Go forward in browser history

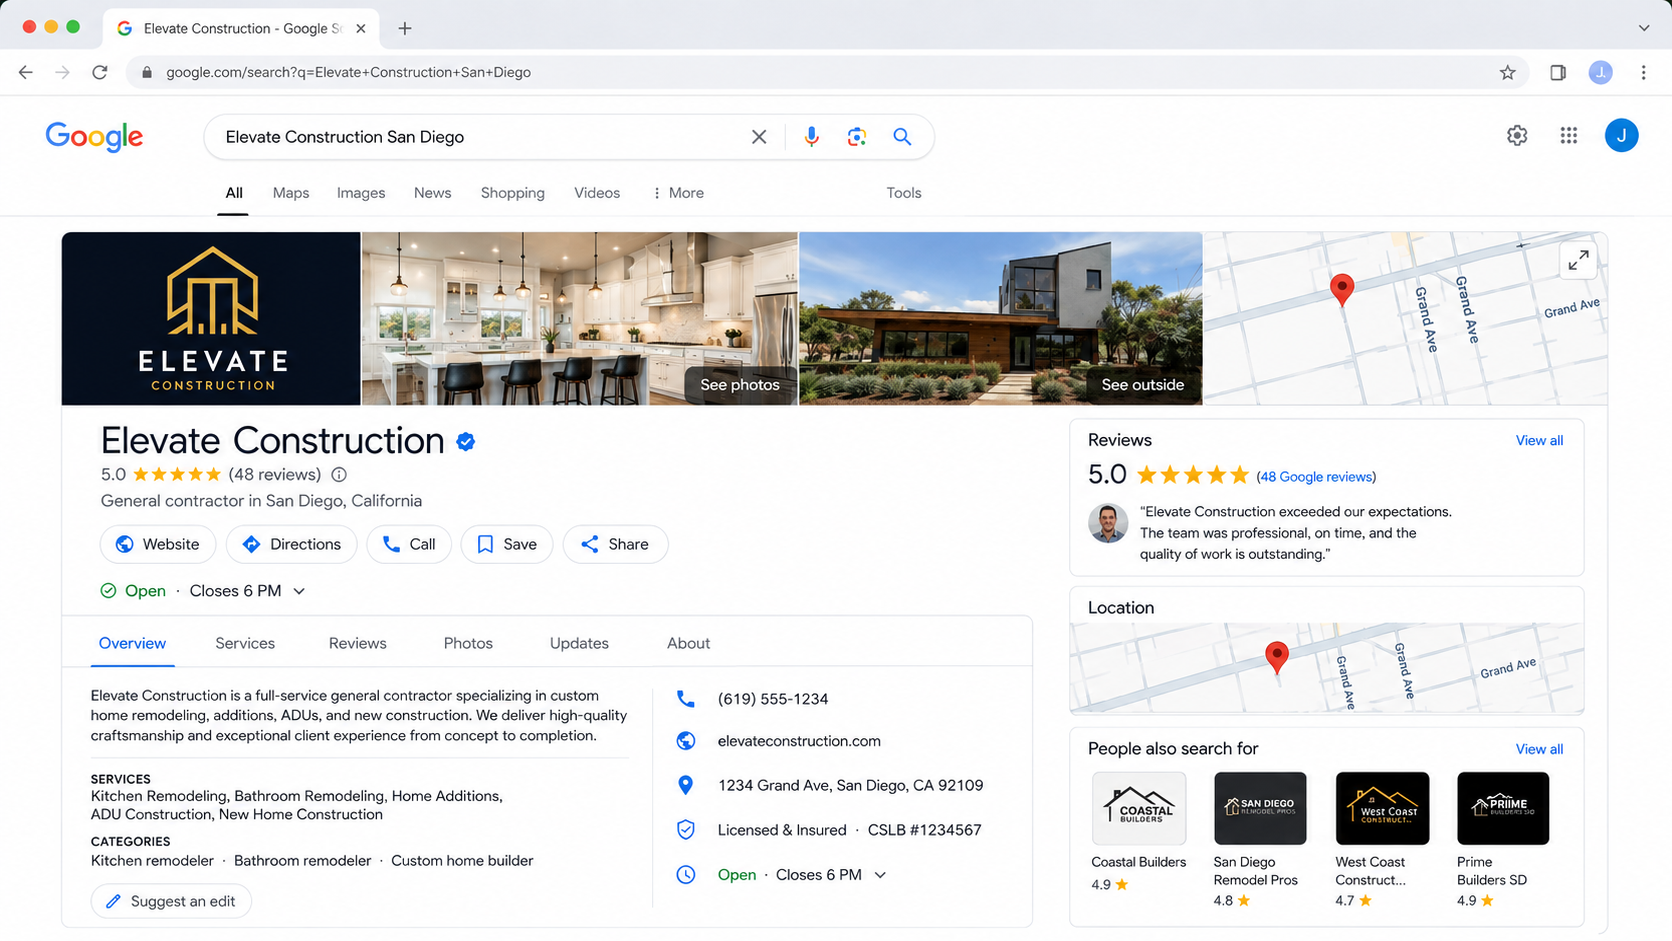click(62, 72)
